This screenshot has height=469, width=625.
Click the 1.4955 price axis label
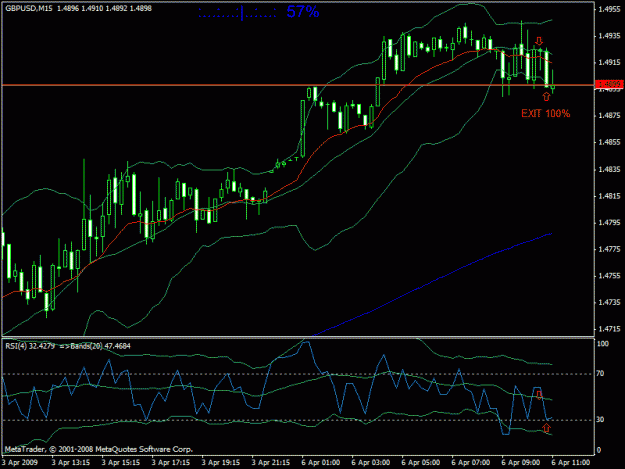pos(609,9)
